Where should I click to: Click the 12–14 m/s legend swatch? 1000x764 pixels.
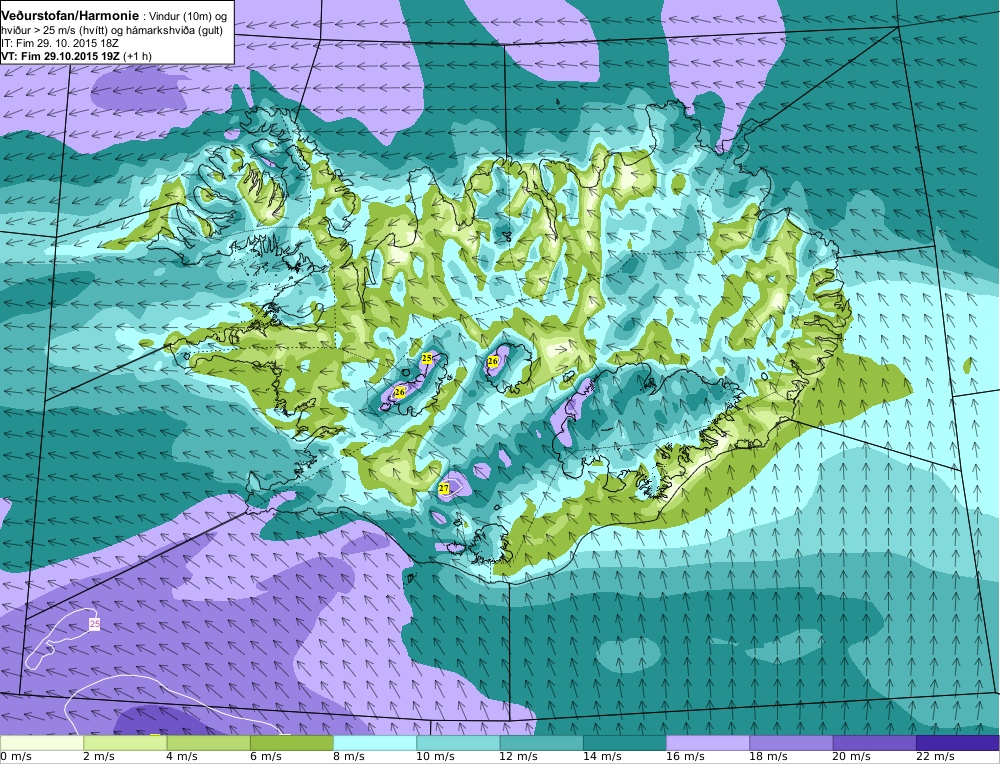click(x=541, y=743)
